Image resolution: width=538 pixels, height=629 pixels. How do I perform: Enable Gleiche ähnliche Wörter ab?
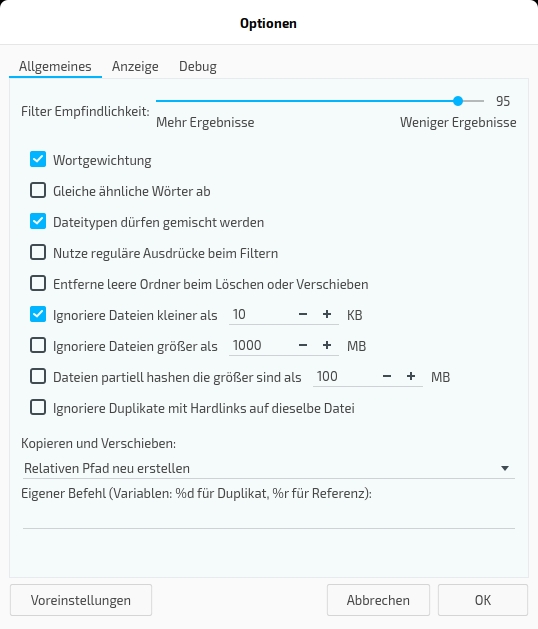pos(38,190)
